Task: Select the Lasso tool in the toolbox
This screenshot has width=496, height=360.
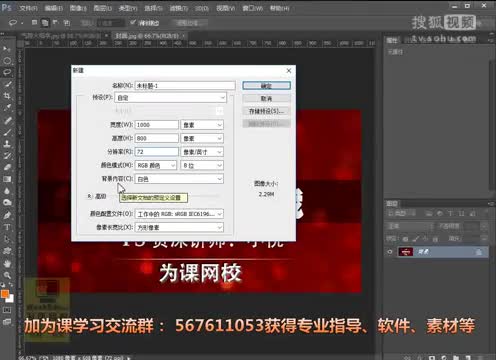Action: (x=7, y=72)
